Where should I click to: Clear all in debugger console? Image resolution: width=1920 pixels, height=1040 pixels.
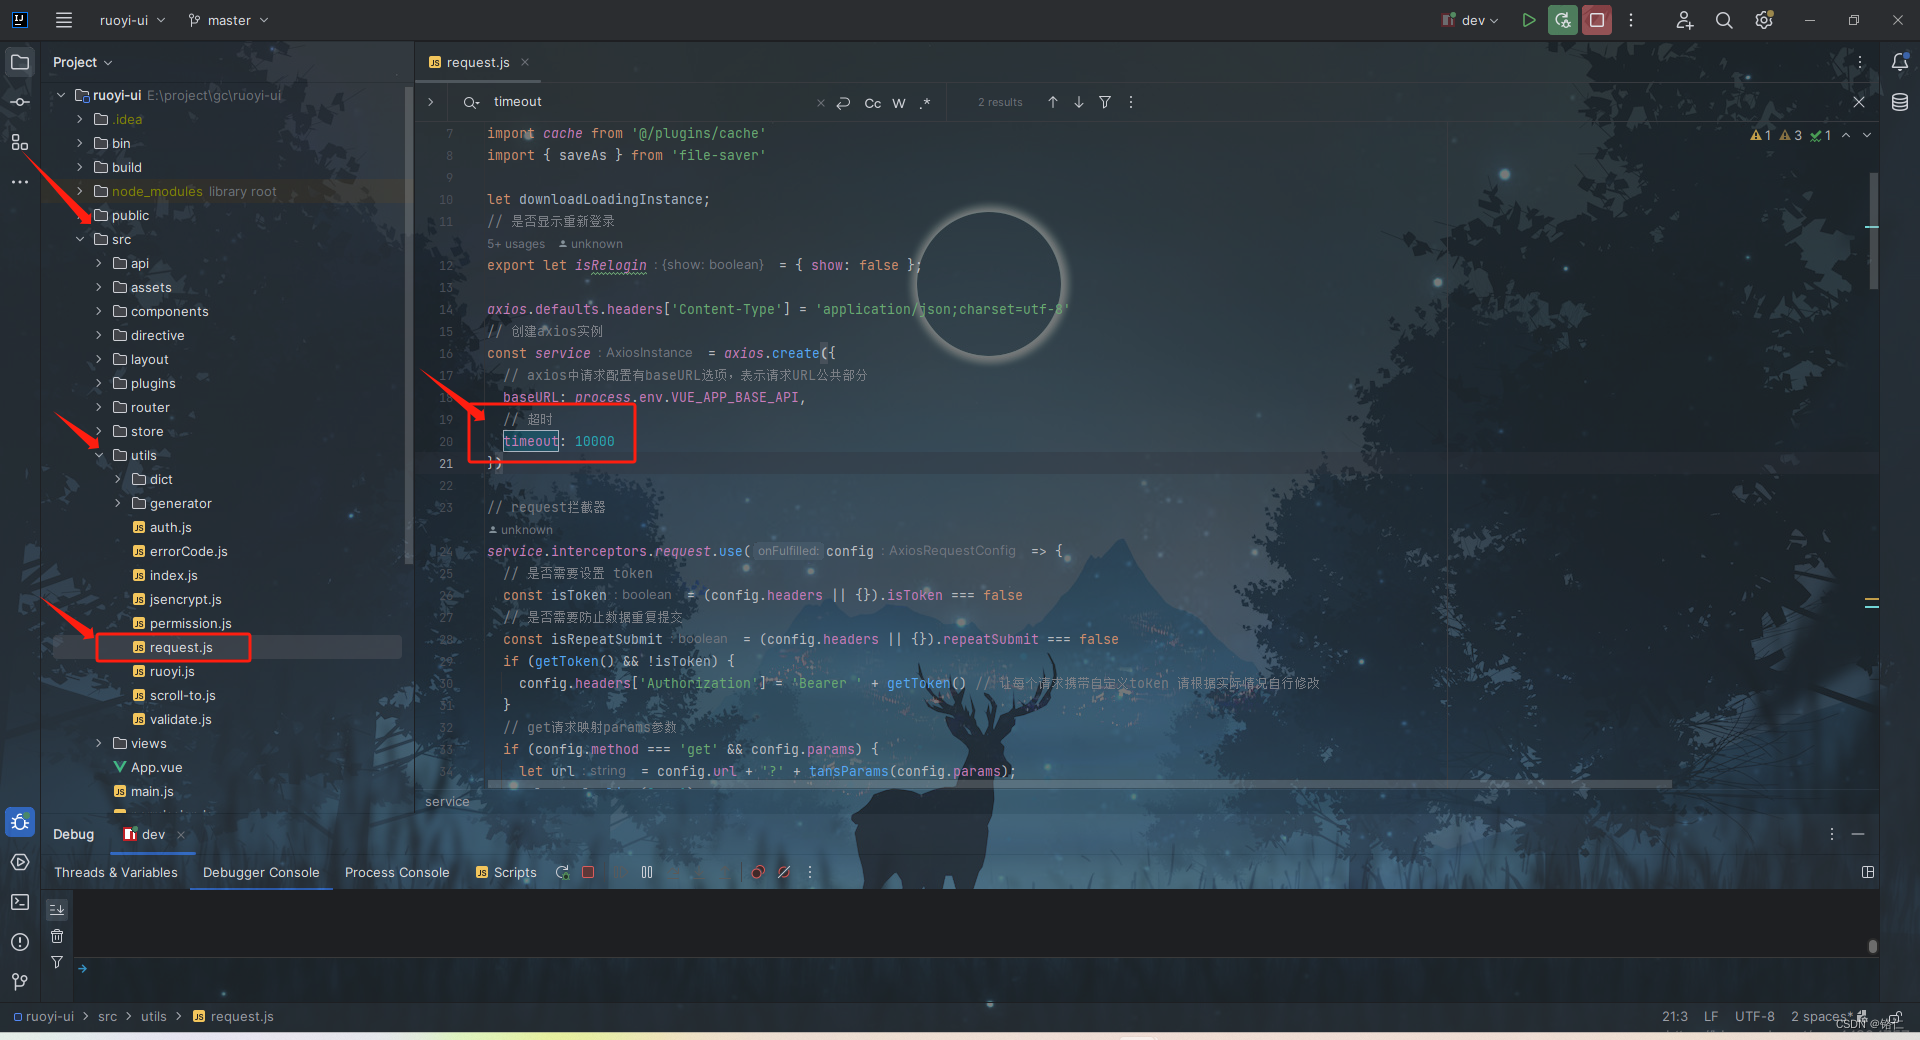(57, 936)
